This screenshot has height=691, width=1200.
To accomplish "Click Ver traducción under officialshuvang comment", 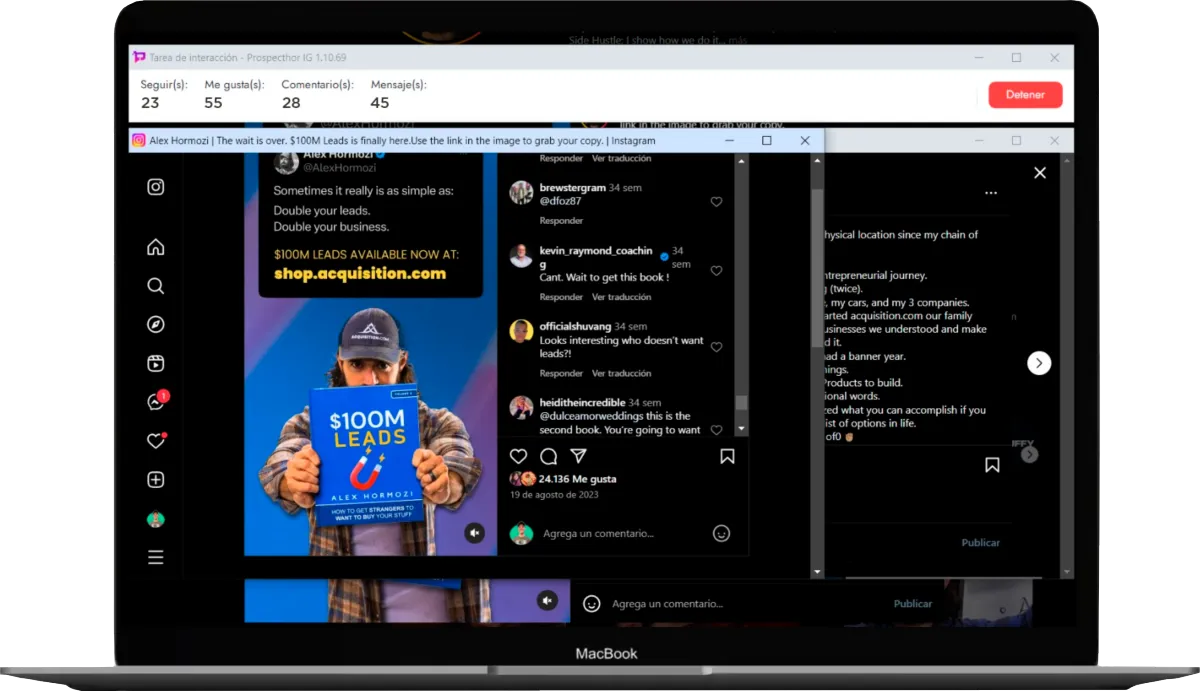I will coord(621,373).
